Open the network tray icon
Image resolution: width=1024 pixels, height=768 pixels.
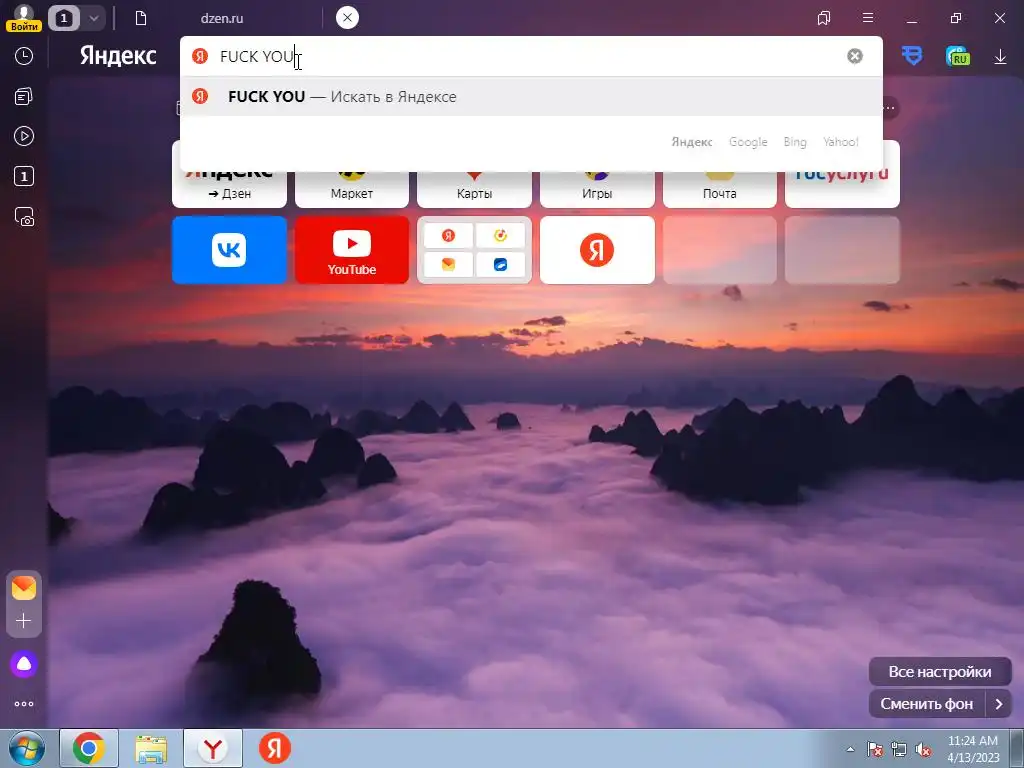[899, 749]
